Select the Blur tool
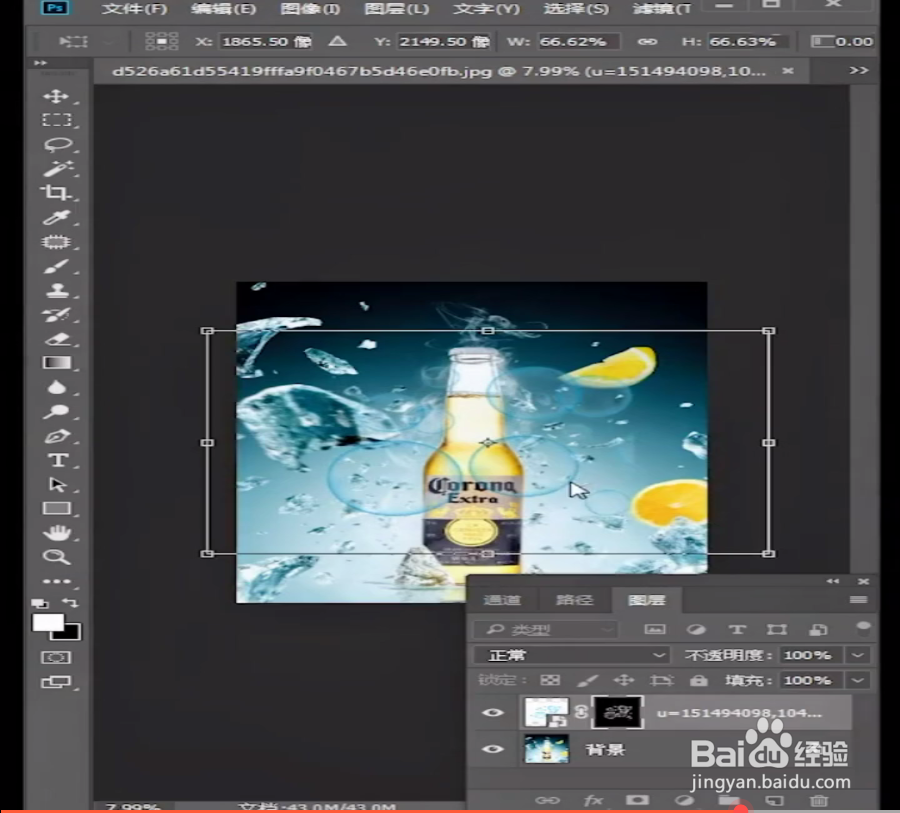This screenshot has height=813, width=900. click(56, 388)
